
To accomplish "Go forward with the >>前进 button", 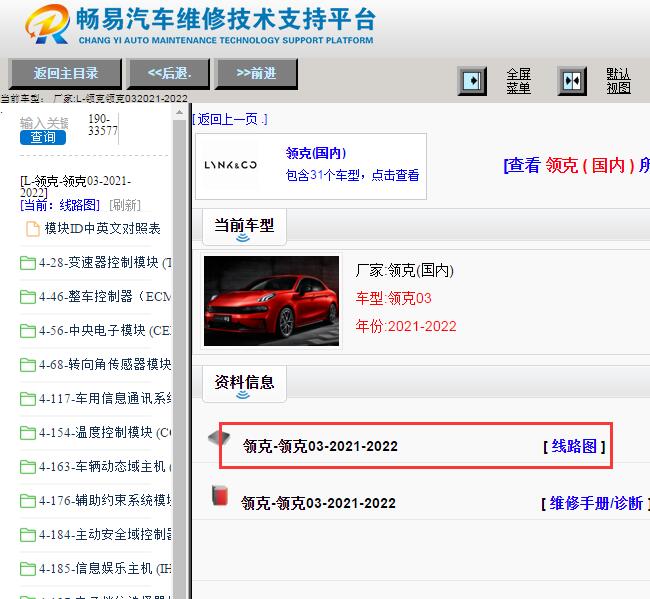I will coord(256,74).
